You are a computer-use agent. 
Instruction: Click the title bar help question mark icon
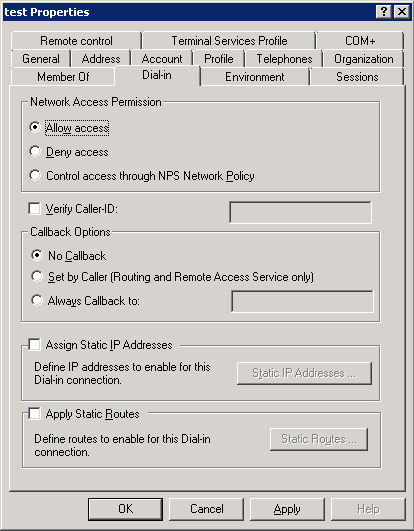click(x=384, y=12)
